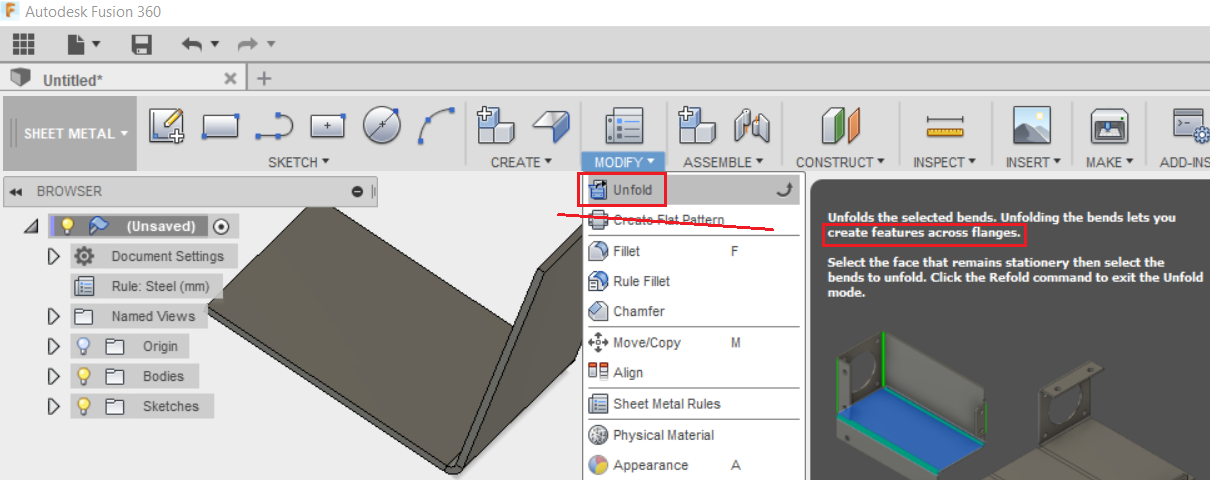Click the Sheet Metal Rules icon above Modify
This screenshot has height=480, width=1210.
coord(624,127)
